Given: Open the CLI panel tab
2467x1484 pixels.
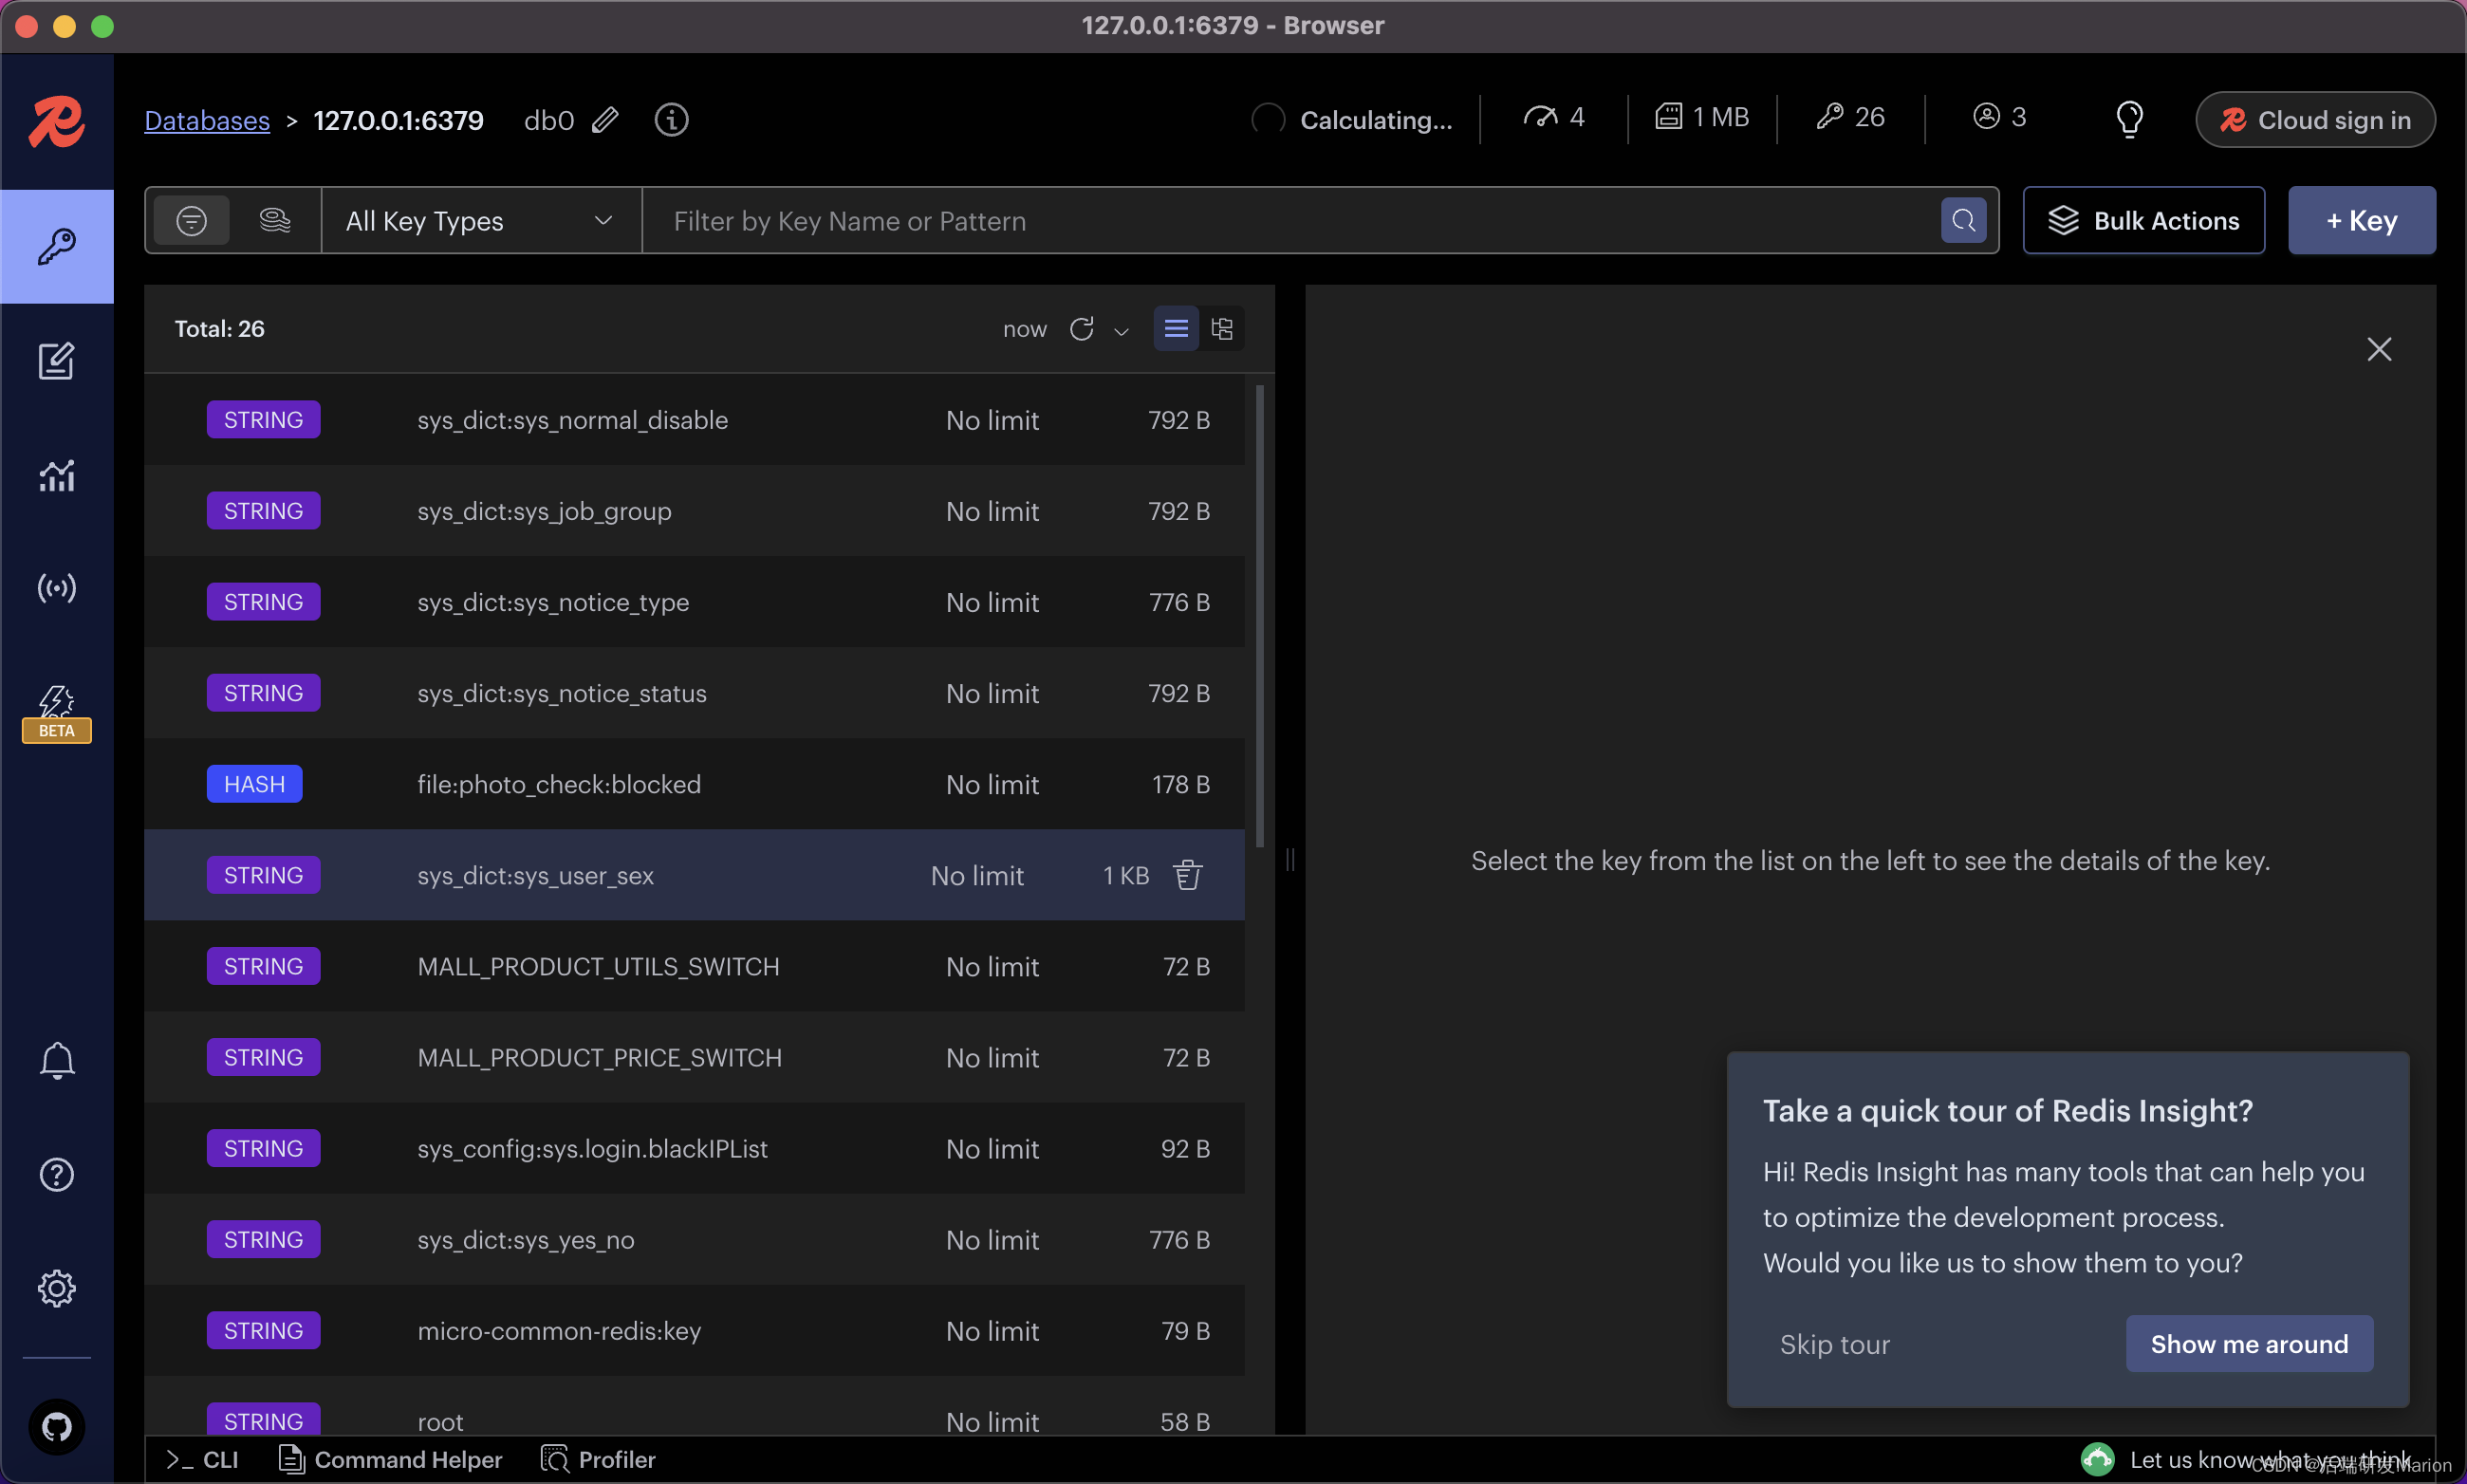Looking at the screenshot, I should (203, 1459).
